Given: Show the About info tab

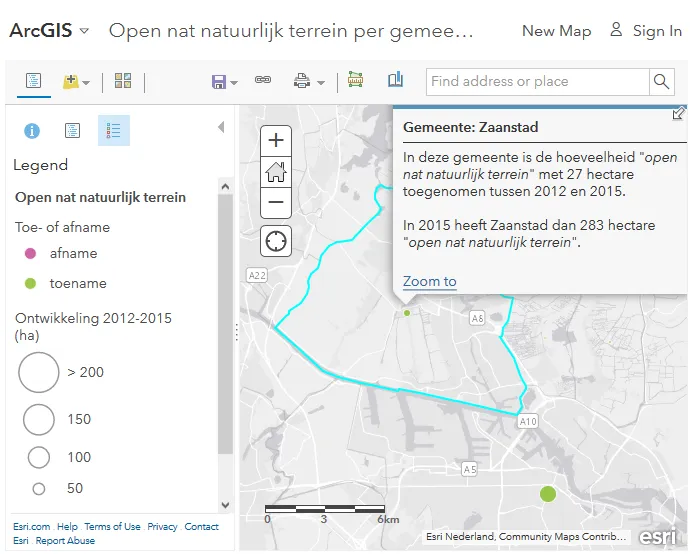Looking at the screenshot, I should pos(32,131).
